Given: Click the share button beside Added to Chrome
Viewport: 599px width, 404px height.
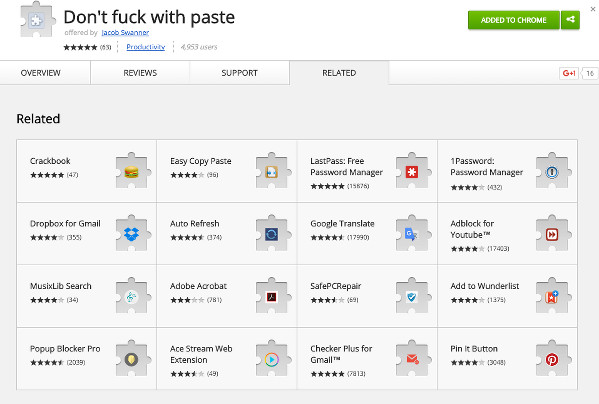Looking at the screenshot, I should 570,20.
